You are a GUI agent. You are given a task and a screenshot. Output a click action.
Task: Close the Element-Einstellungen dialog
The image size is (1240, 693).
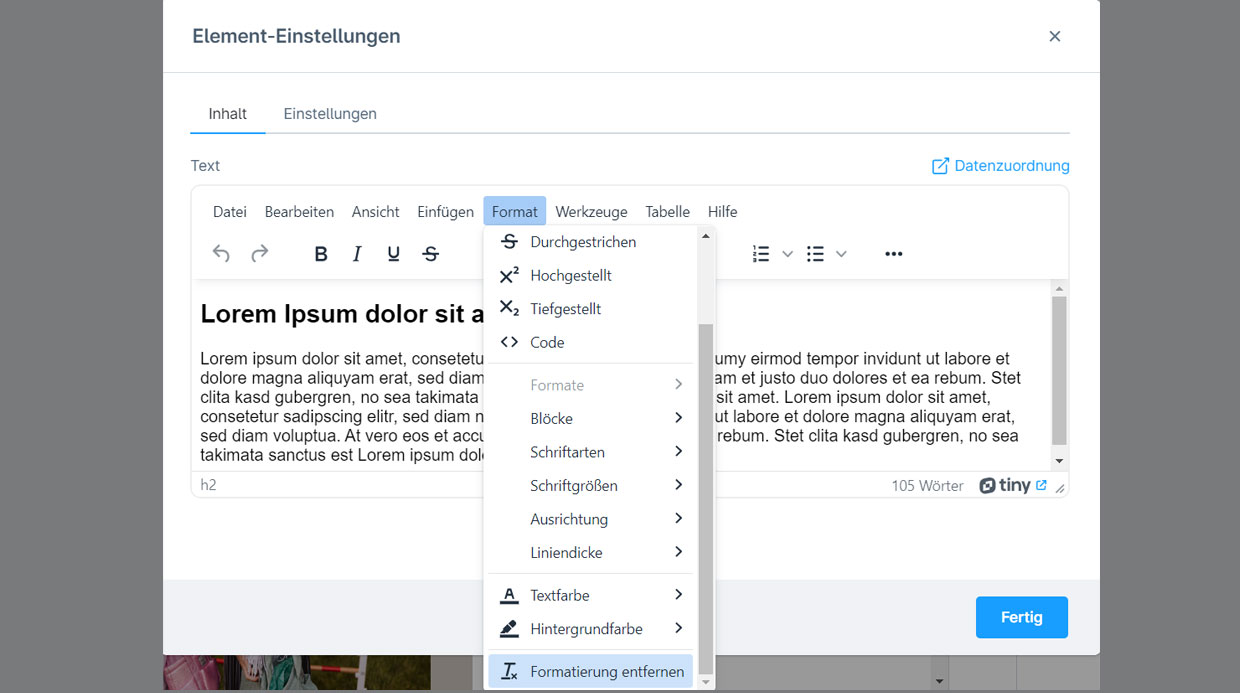1054,36
